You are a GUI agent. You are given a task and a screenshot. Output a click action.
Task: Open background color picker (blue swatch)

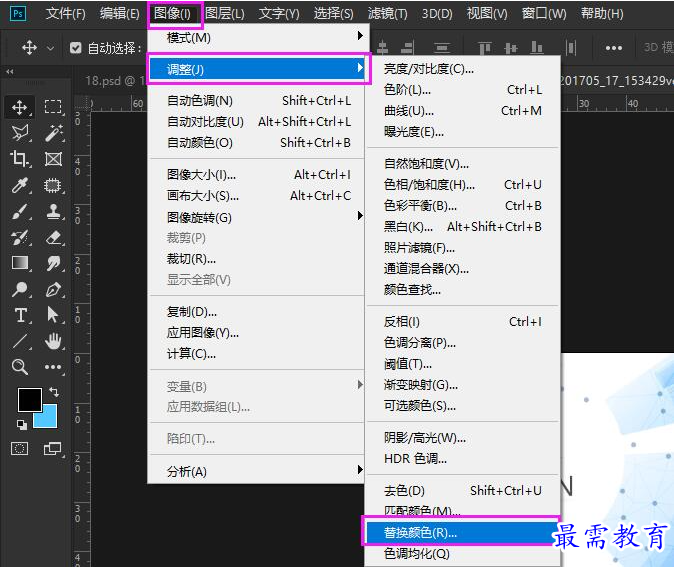click(x=48, y=419)
